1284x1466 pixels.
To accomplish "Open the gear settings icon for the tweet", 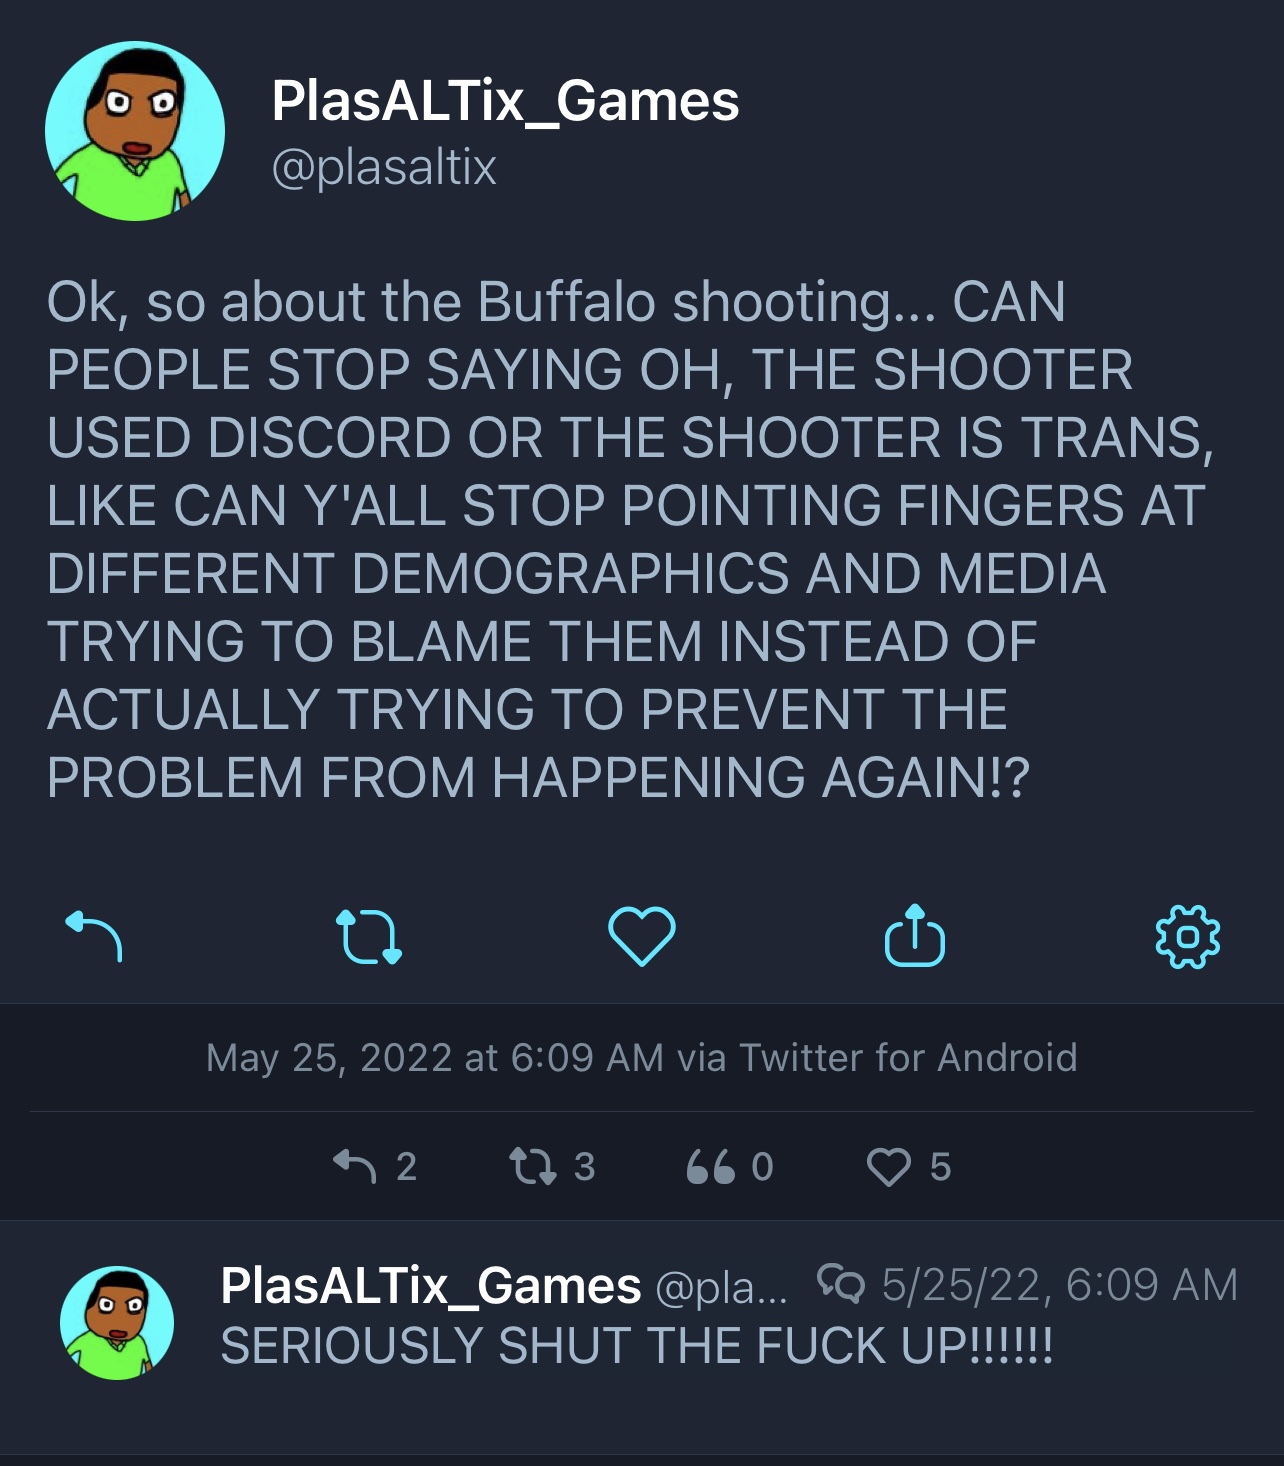I will (x=1187, y=936).
